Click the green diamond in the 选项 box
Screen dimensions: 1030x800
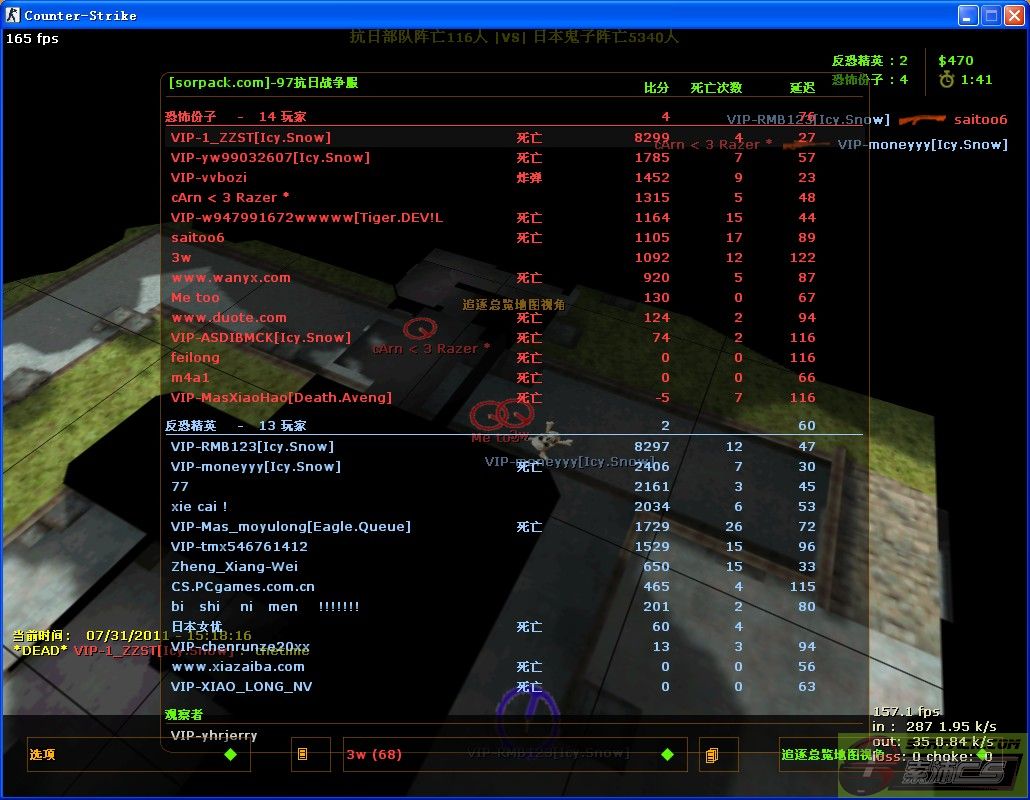(231, 755)
